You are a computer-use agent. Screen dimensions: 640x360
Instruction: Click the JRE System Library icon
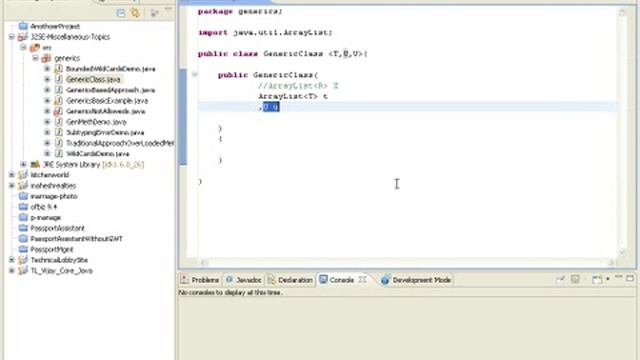[35, 164]
